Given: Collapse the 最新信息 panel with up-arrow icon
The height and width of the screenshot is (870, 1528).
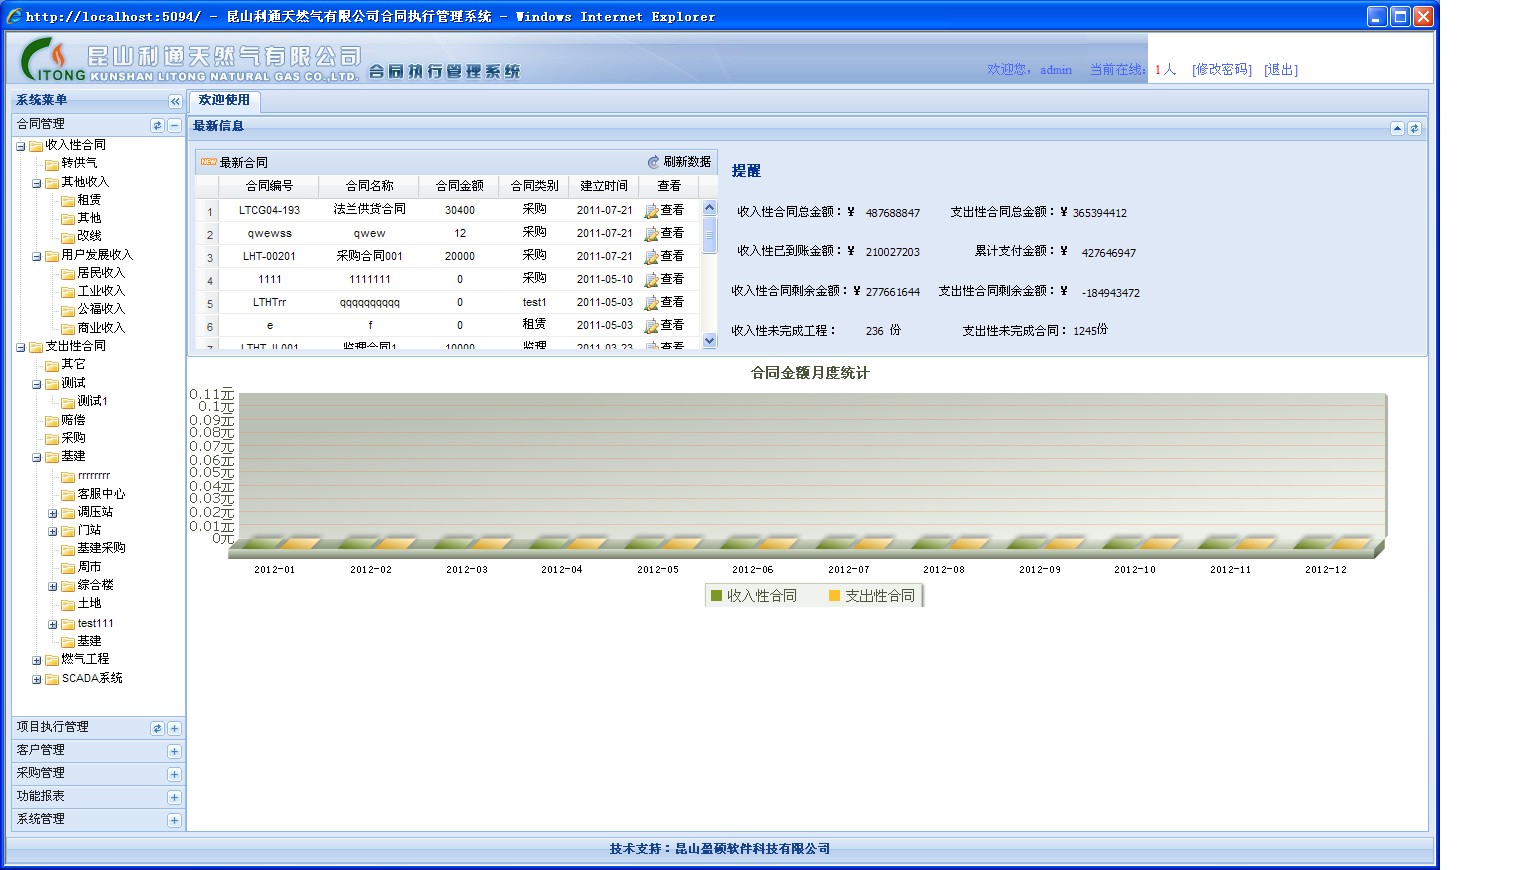Looking at the screenshot, I should click(1397, 128).
